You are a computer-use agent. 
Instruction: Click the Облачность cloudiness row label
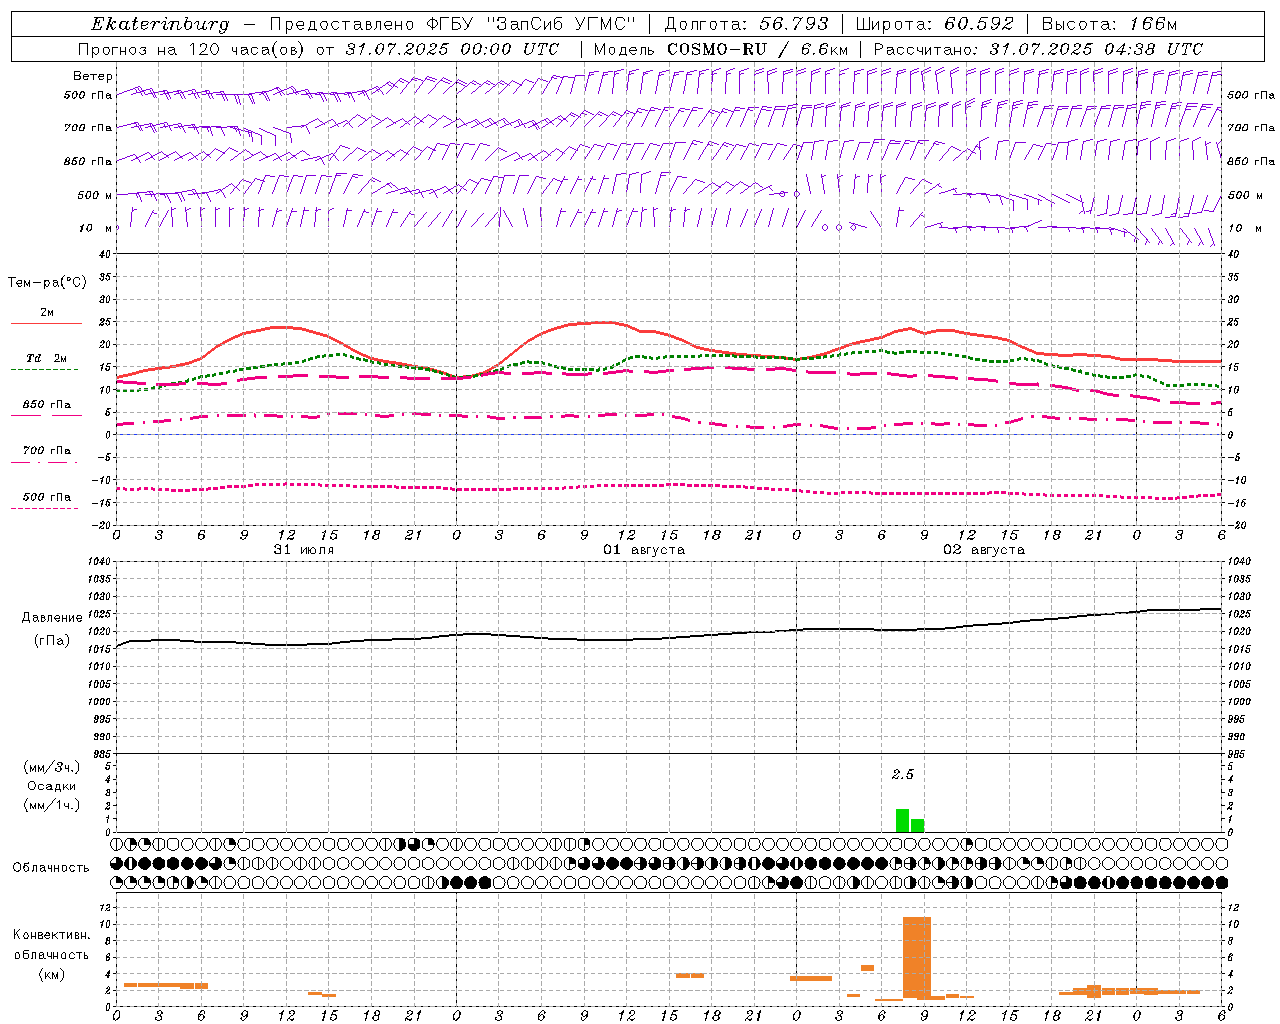point(51,867)
